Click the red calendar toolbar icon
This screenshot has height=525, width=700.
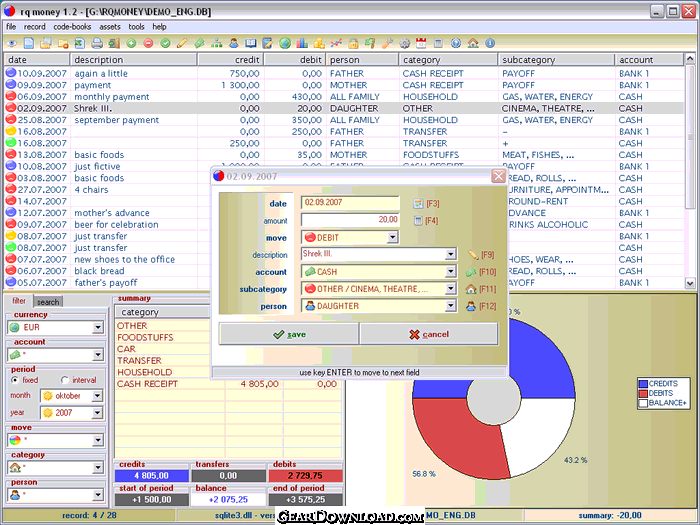pyautogui.click(x=421, y=43)
